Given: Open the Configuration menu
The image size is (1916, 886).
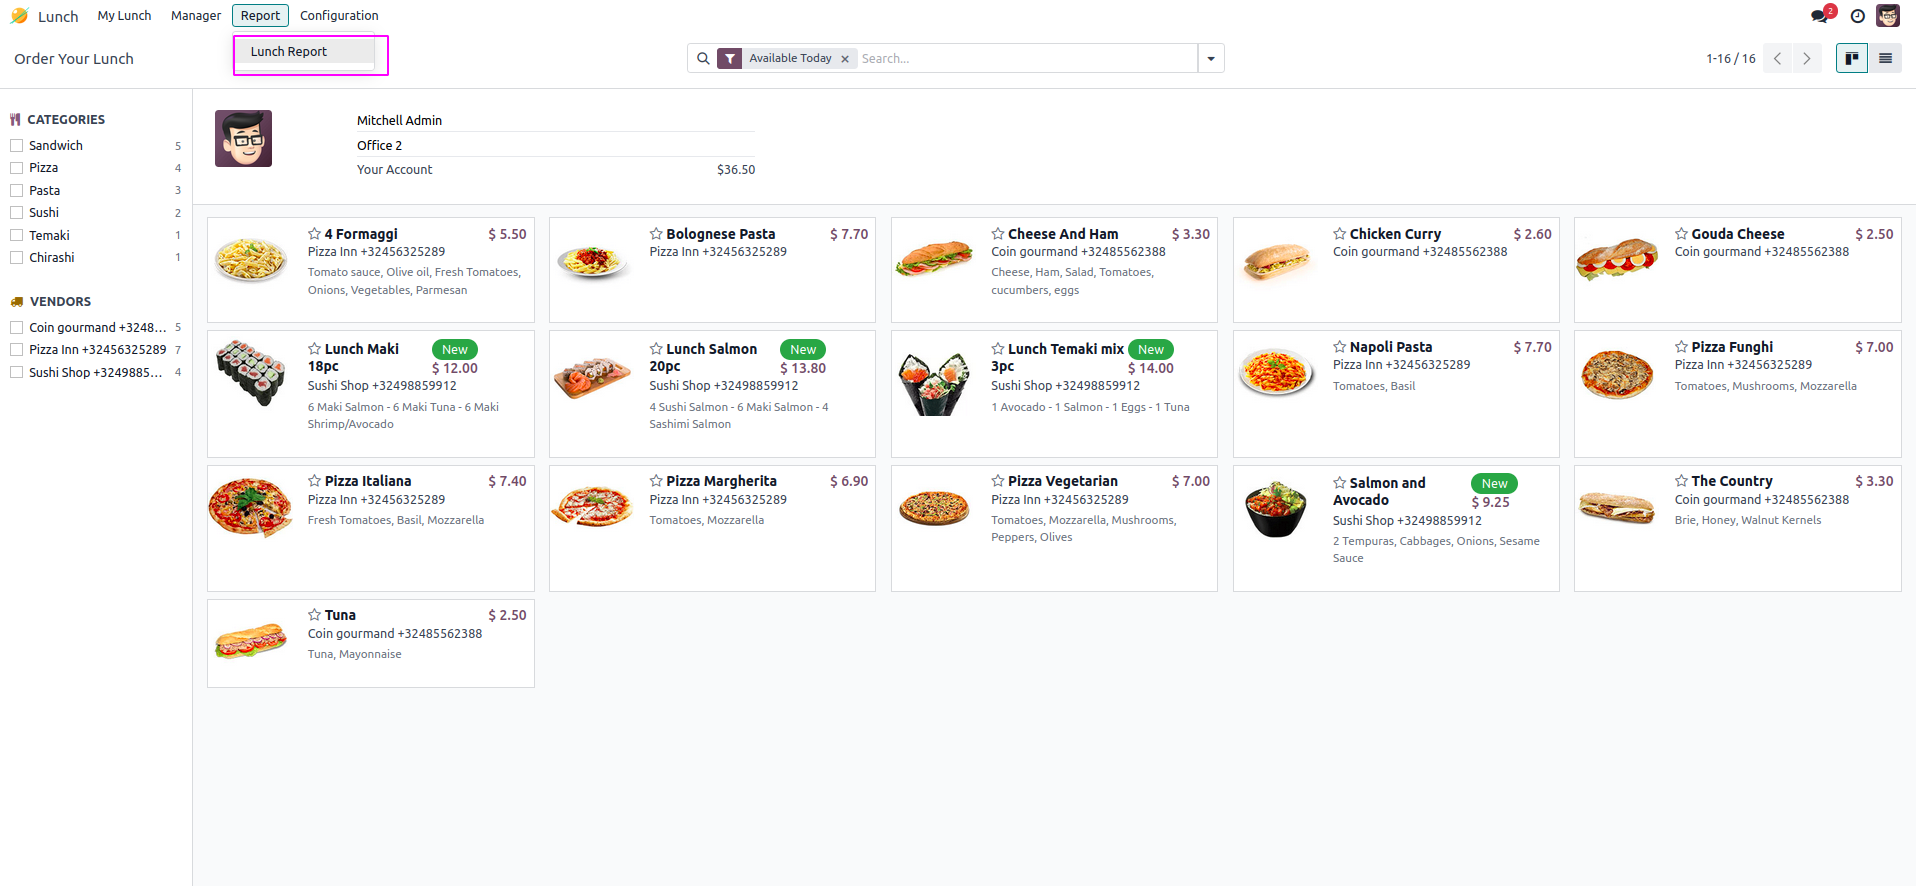Looking at the screenshot, I should tap(339, 16).
